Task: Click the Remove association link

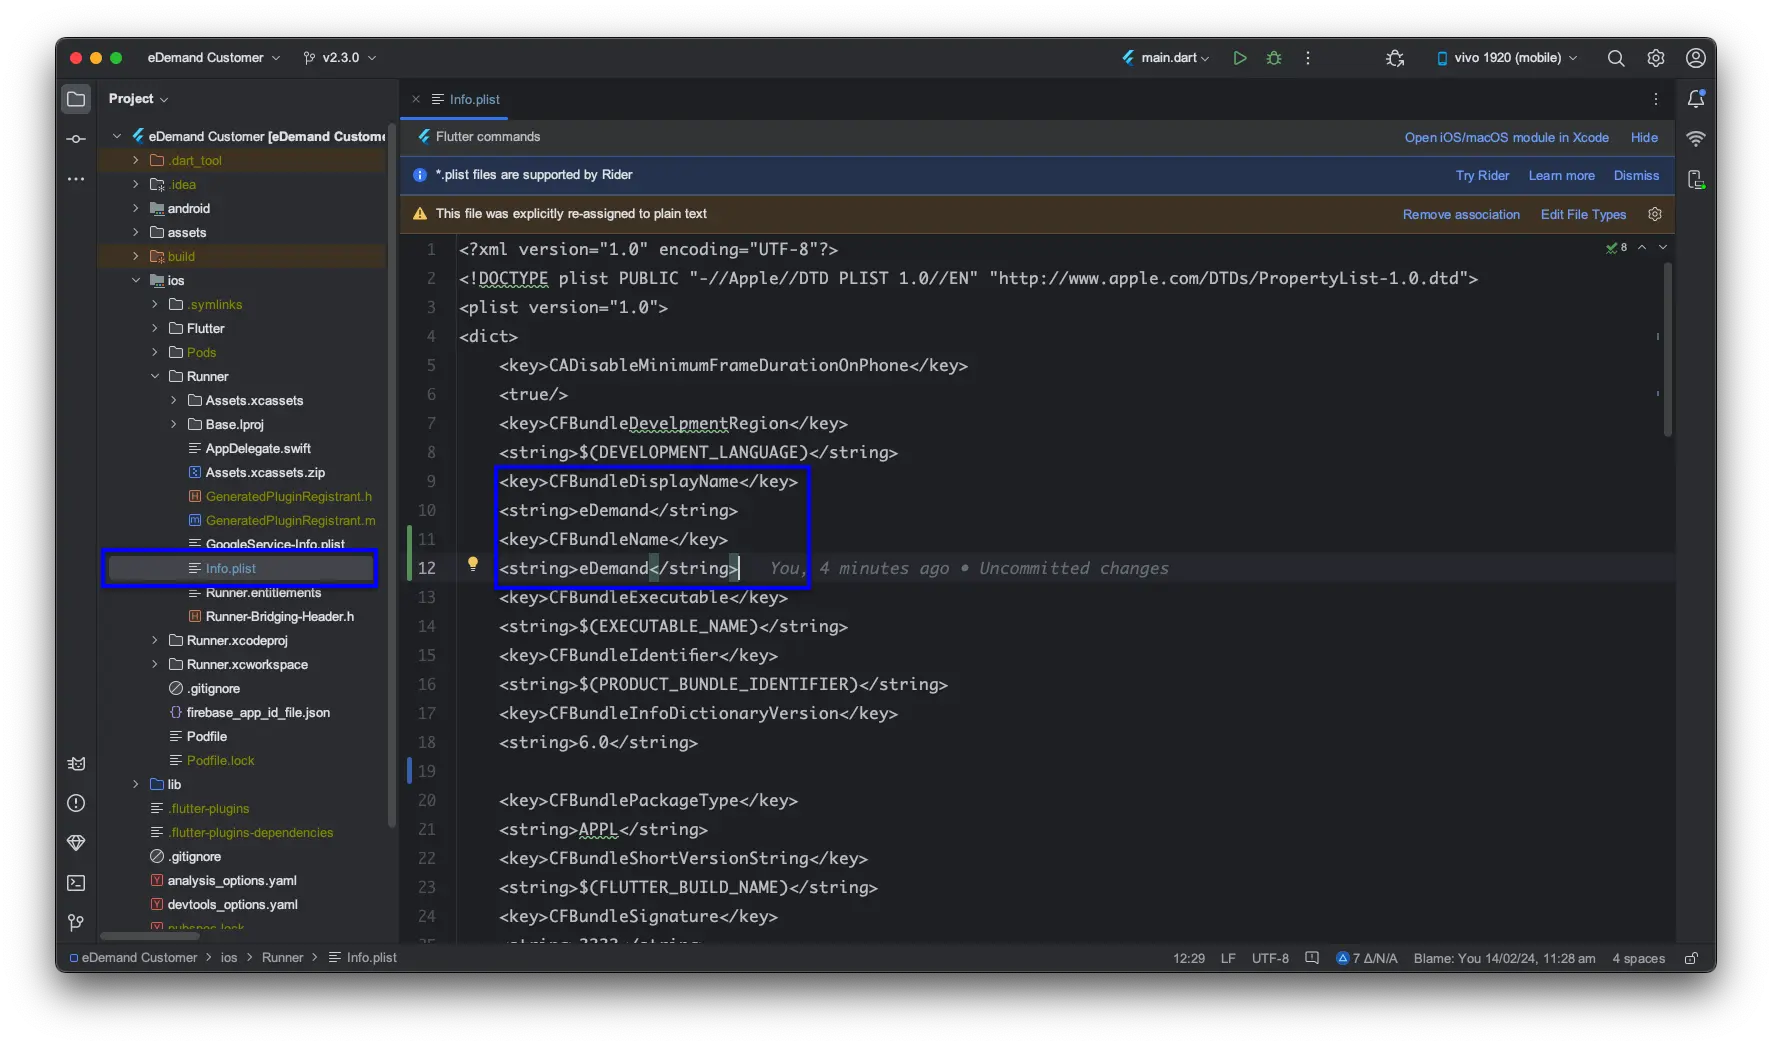Action: pos(1461,214)
